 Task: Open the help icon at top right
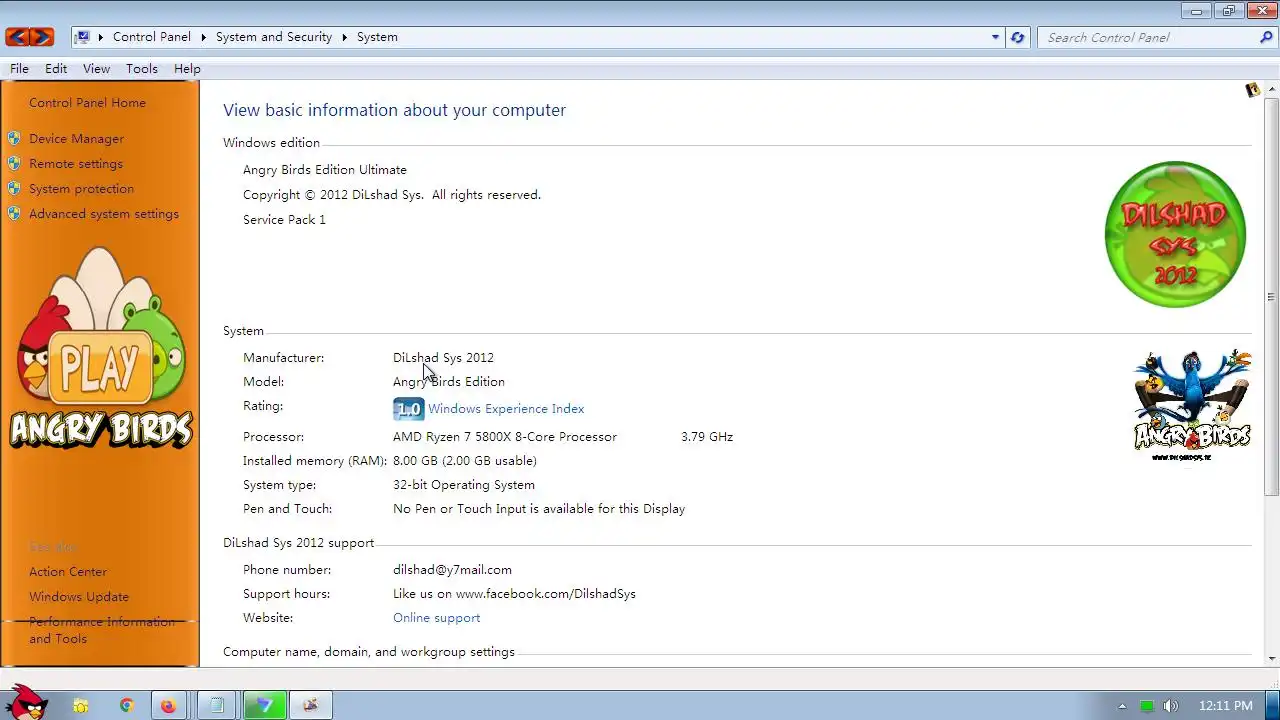pos(1252,90)
